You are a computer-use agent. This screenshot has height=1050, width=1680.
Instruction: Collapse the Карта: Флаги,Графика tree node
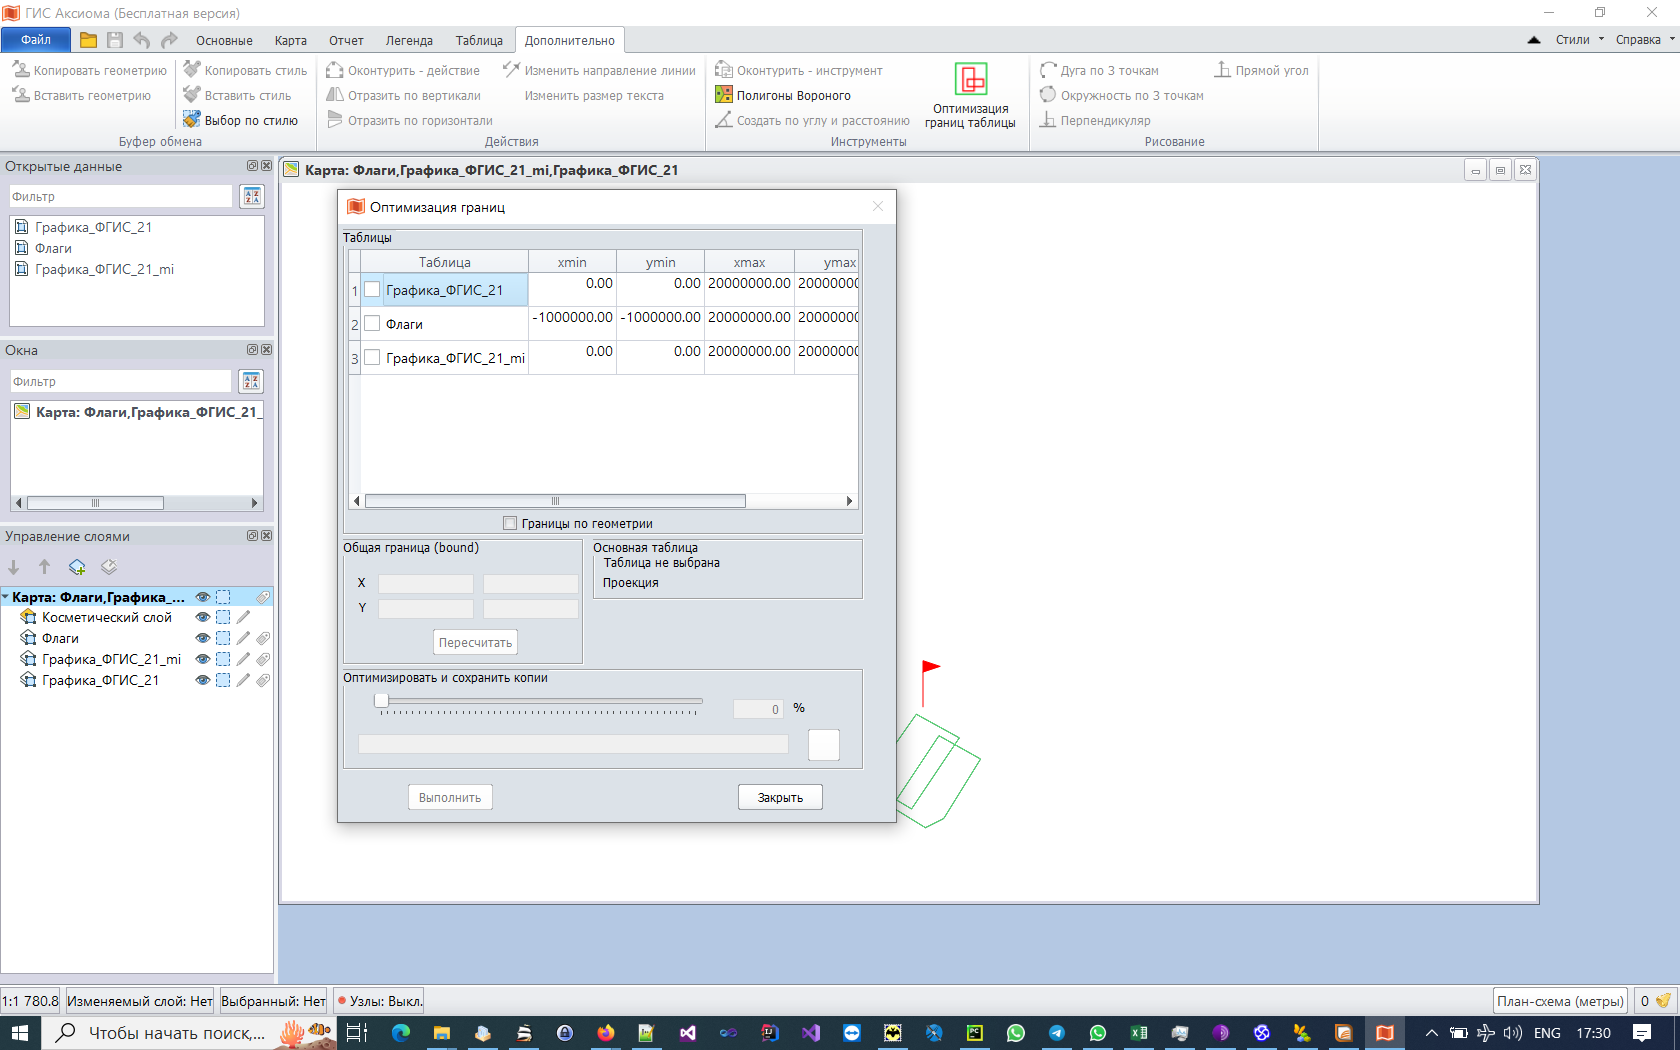[x=6, y=597]
